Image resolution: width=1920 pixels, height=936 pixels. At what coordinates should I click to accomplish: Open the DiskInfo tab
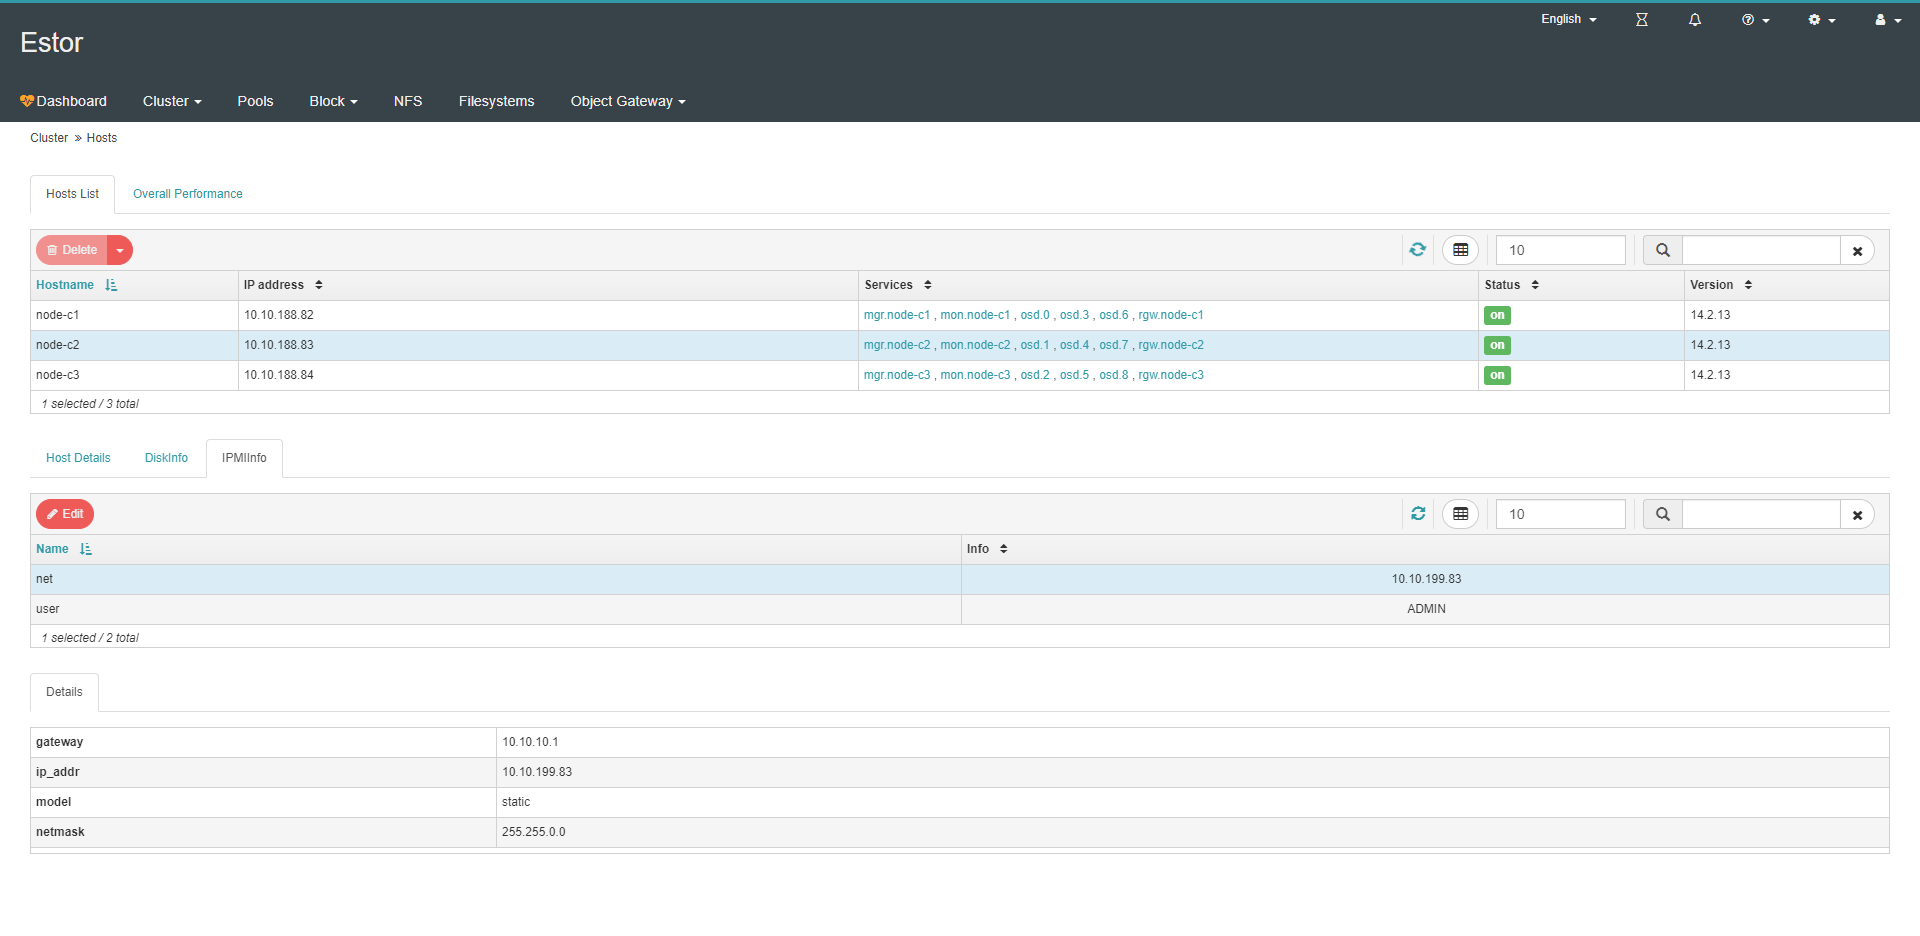(166, 458)
